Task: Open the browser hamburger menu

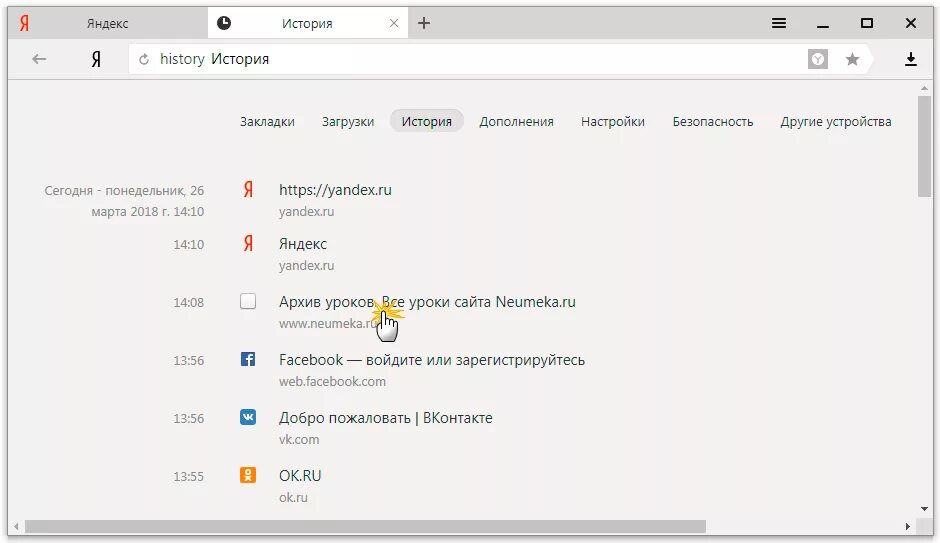Action: (779, 23)
